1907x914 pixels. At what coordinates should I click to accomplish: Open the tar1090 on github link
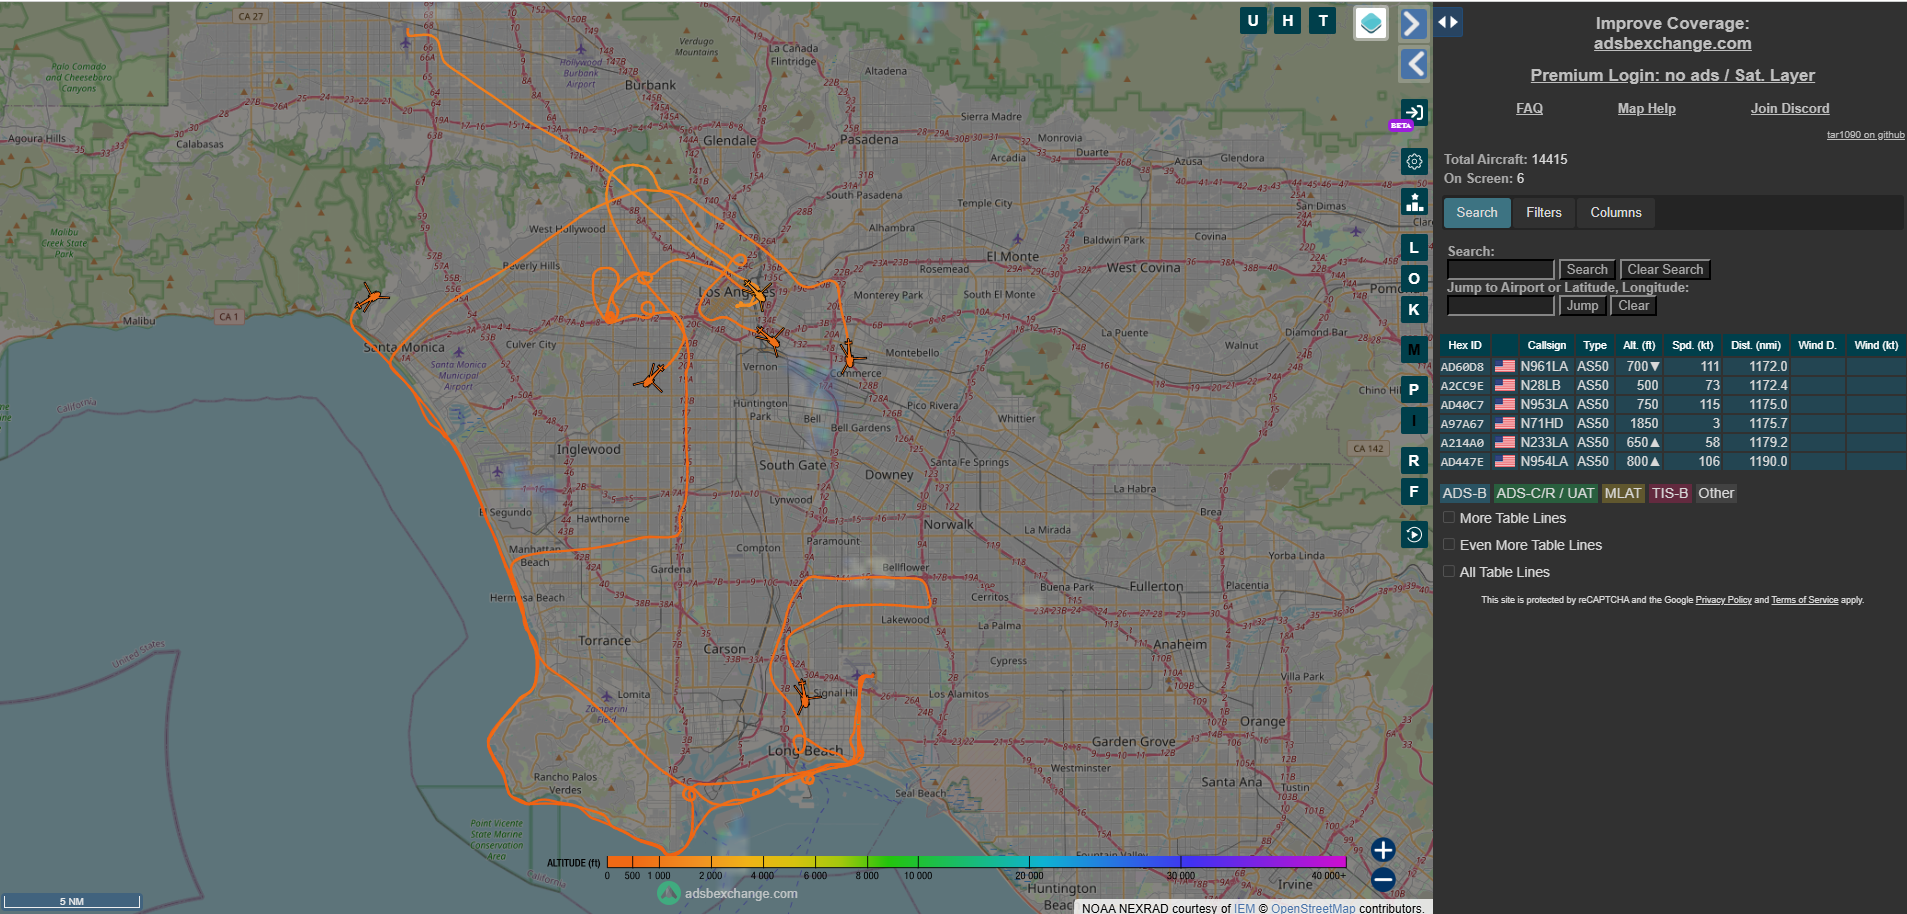coord(1865,135)
